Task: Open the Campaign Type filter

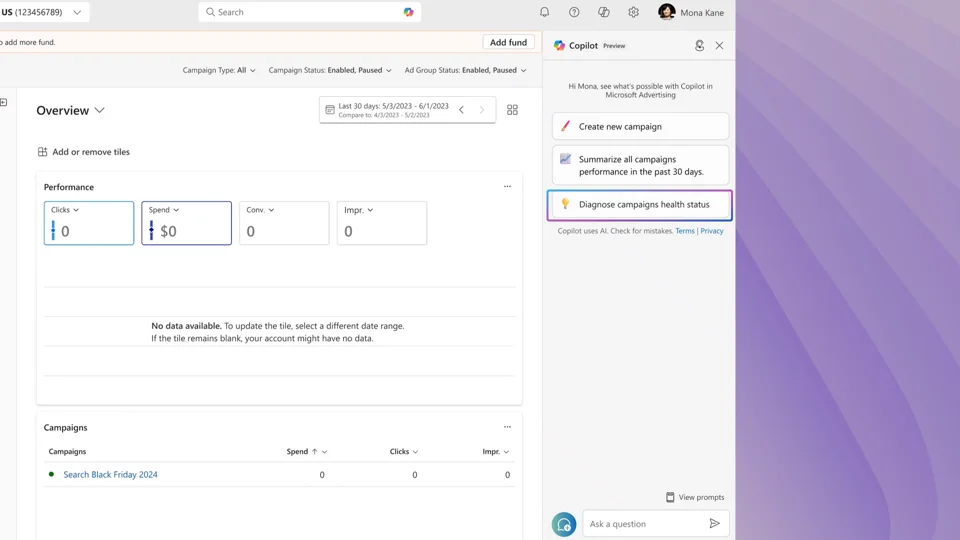Action: (219, 70)
